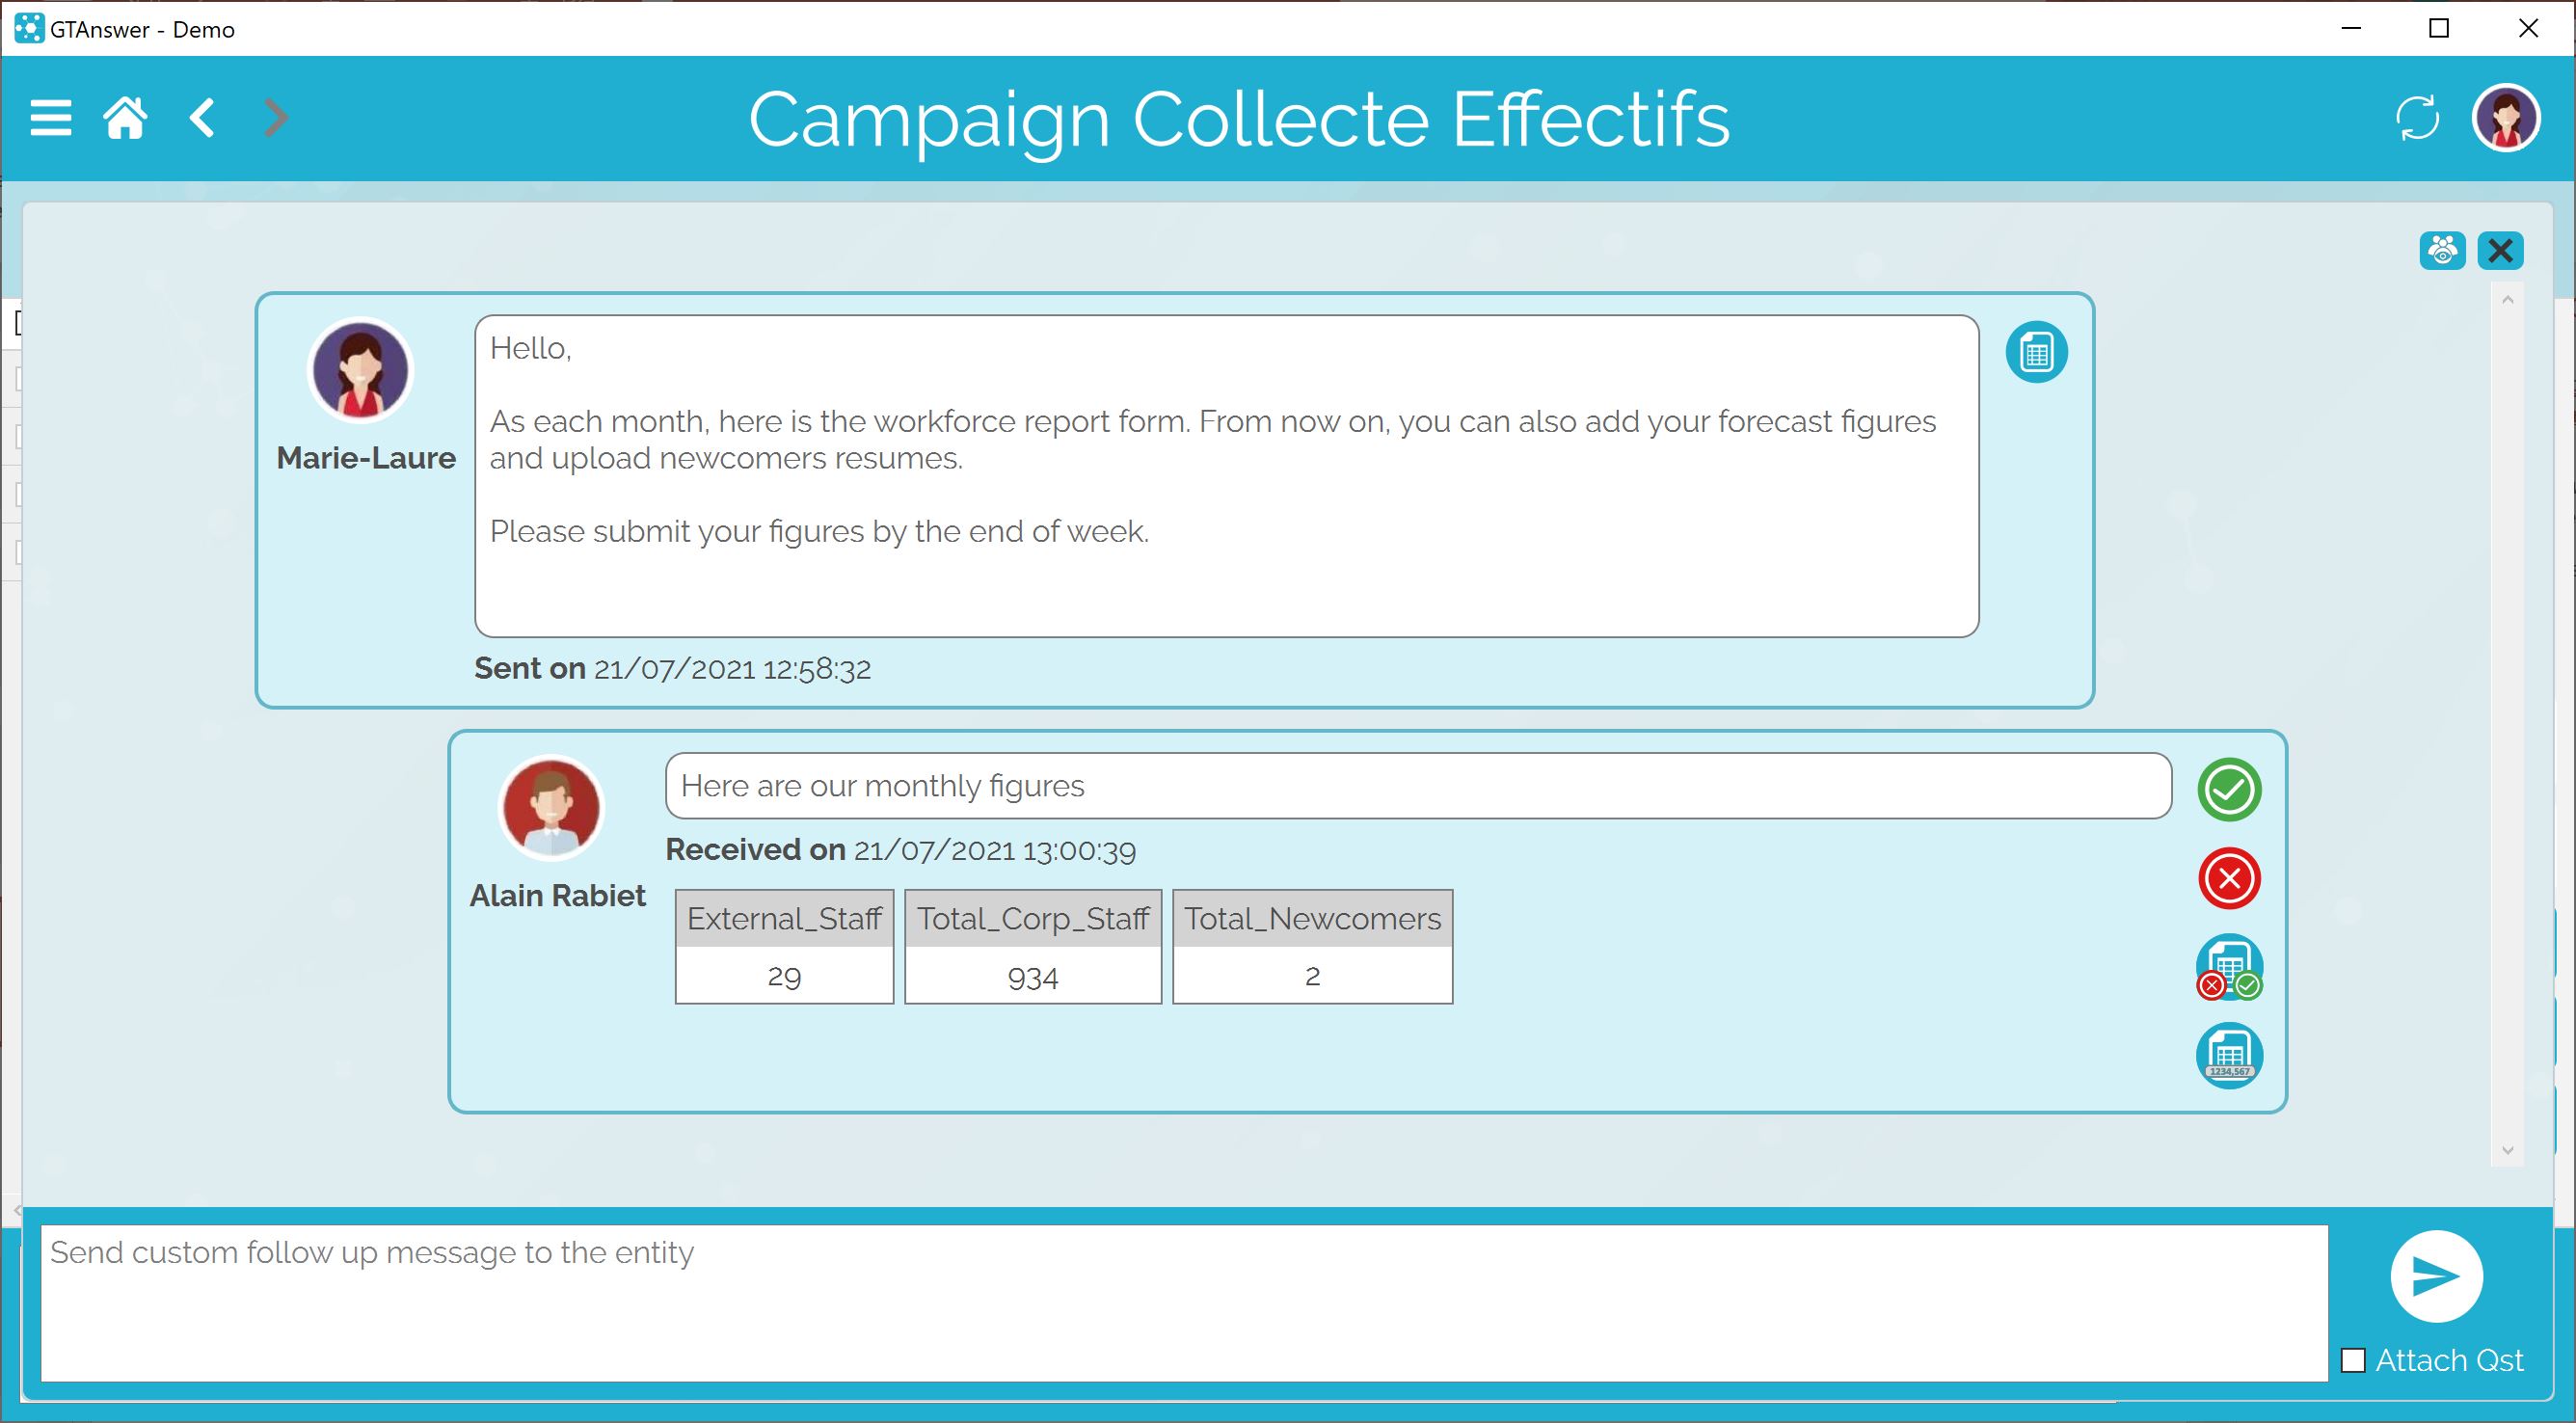
Task: Click the Campaign Collecte Effectifs title
Action: click(x=1238, y=120)
